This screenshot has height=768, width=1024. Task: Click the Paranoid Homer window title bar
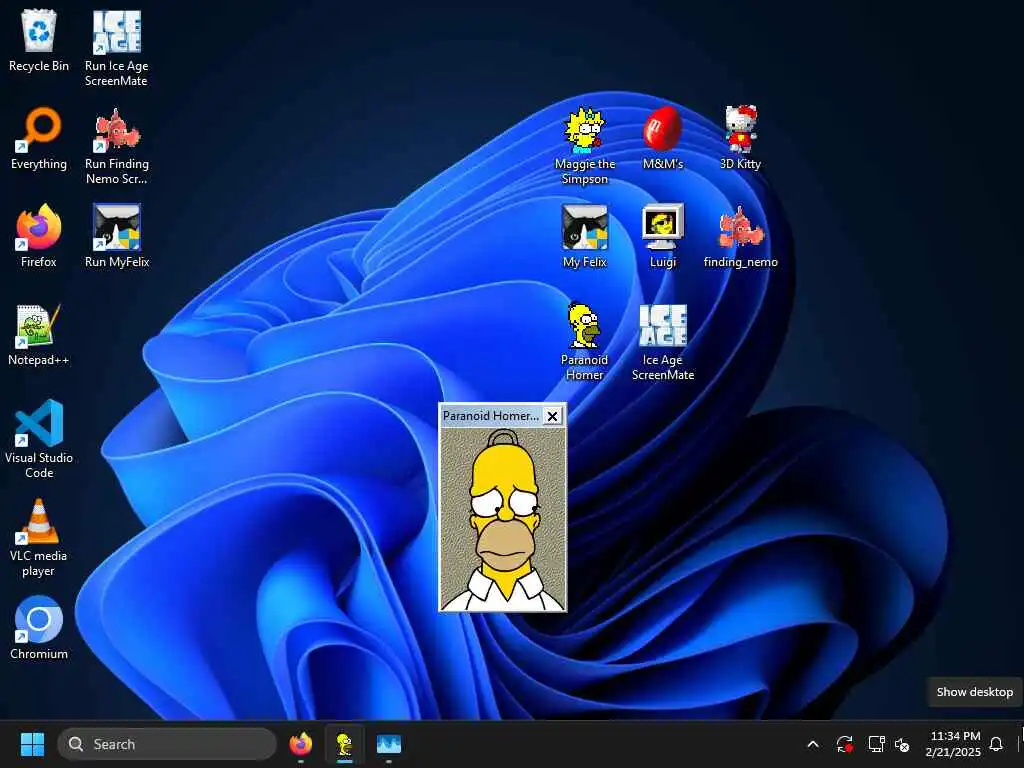491,416
